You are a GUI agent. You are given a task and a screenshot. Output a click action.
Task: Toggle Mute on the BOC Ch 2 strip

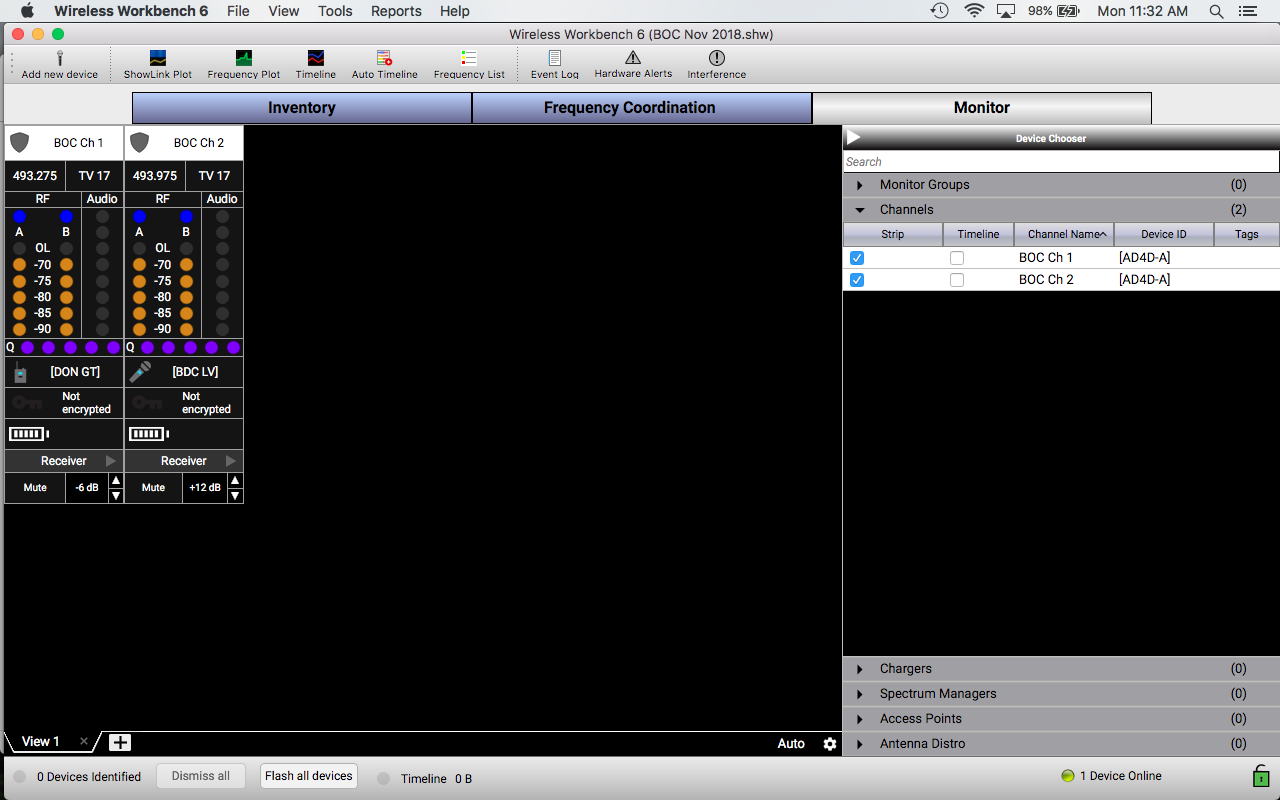pos(154,488)
